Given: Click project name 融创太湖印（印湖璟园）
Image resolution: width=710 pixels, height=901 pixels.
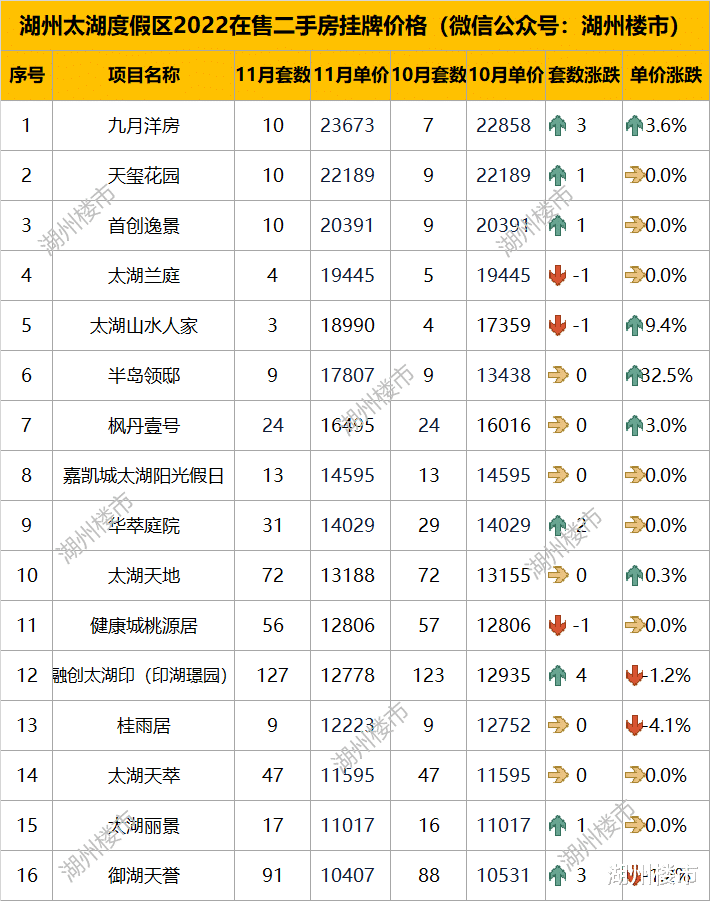Looking at the screenshot, I should pos(143,675).
